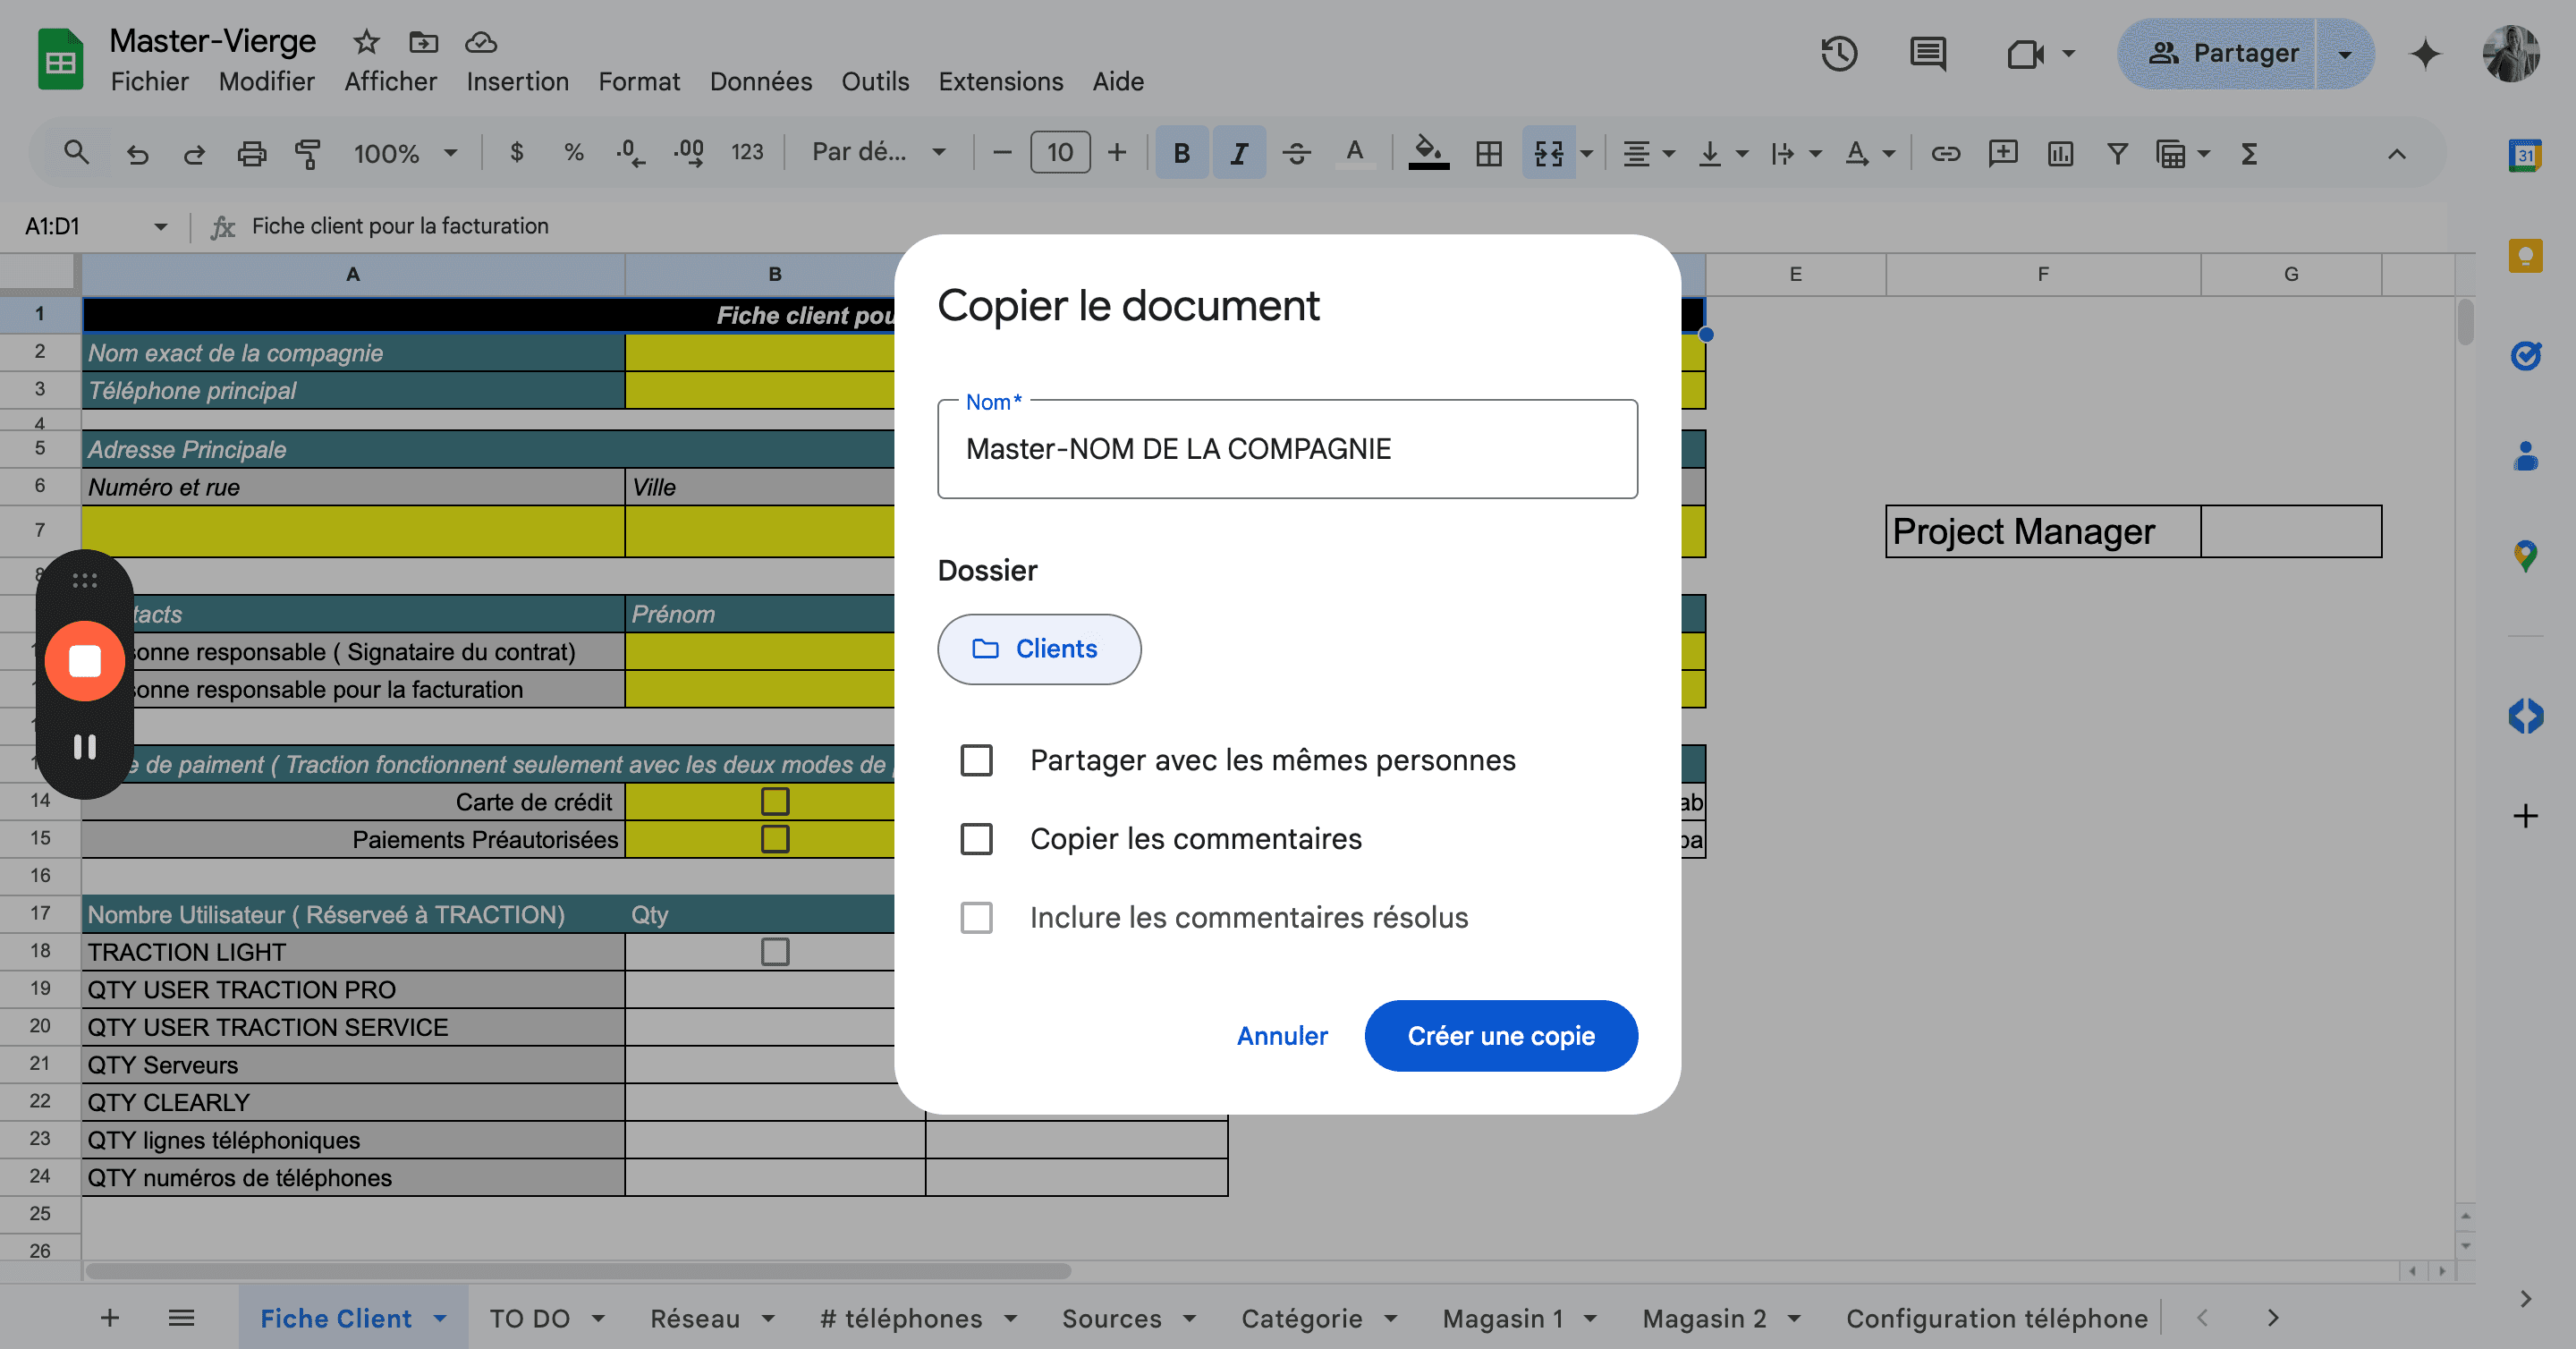Open Google Keep in side panel
This screenshot has height=1349, width=2576.
point(2525,256)
